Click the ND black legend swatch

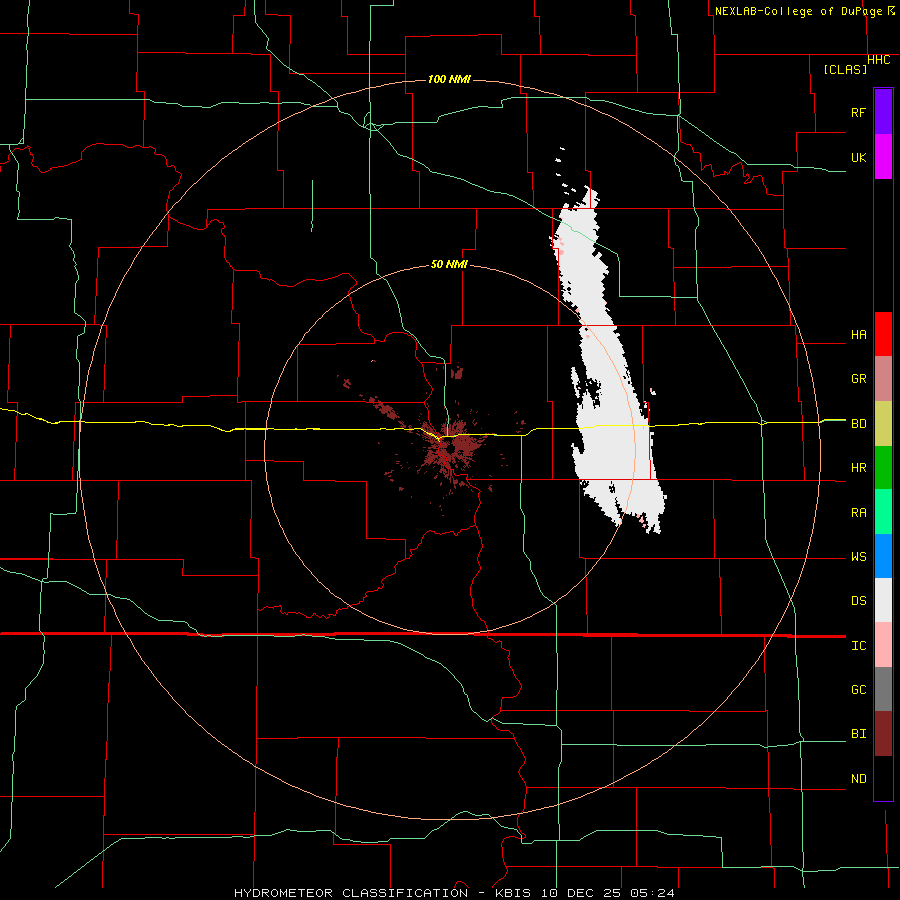883,778
